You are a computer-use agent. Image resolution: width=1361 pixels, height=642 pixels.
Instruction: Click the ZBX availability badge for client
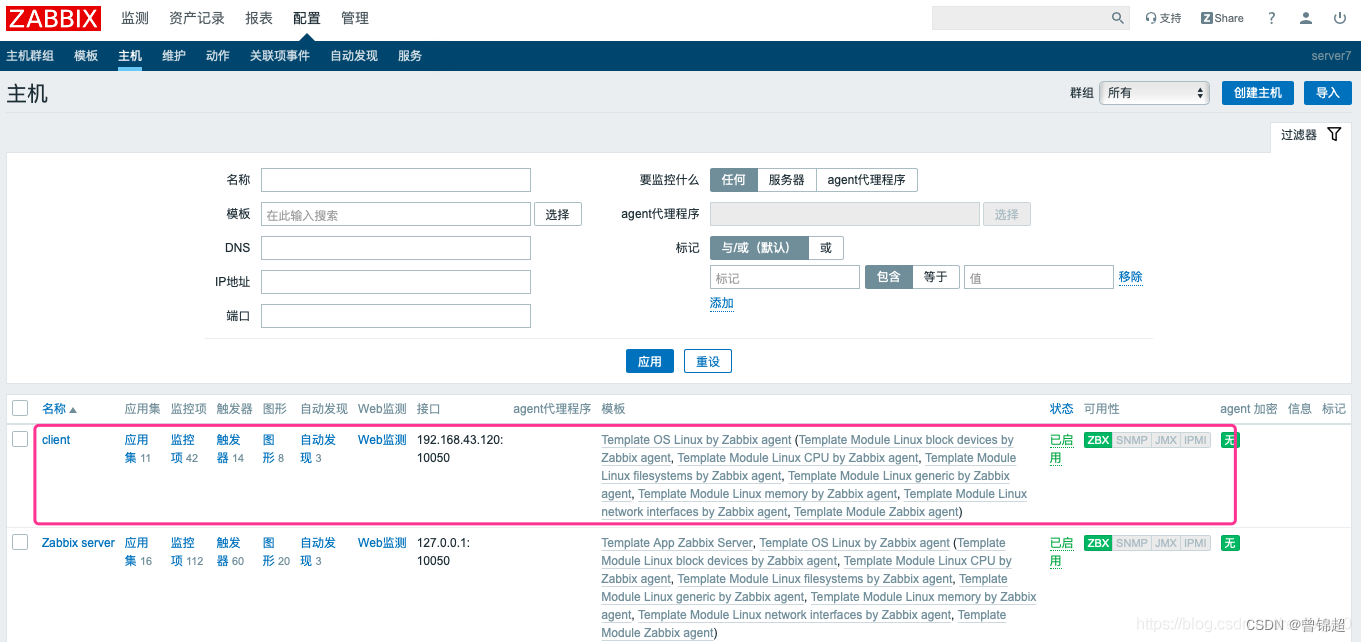click(x=1098, y=440)
